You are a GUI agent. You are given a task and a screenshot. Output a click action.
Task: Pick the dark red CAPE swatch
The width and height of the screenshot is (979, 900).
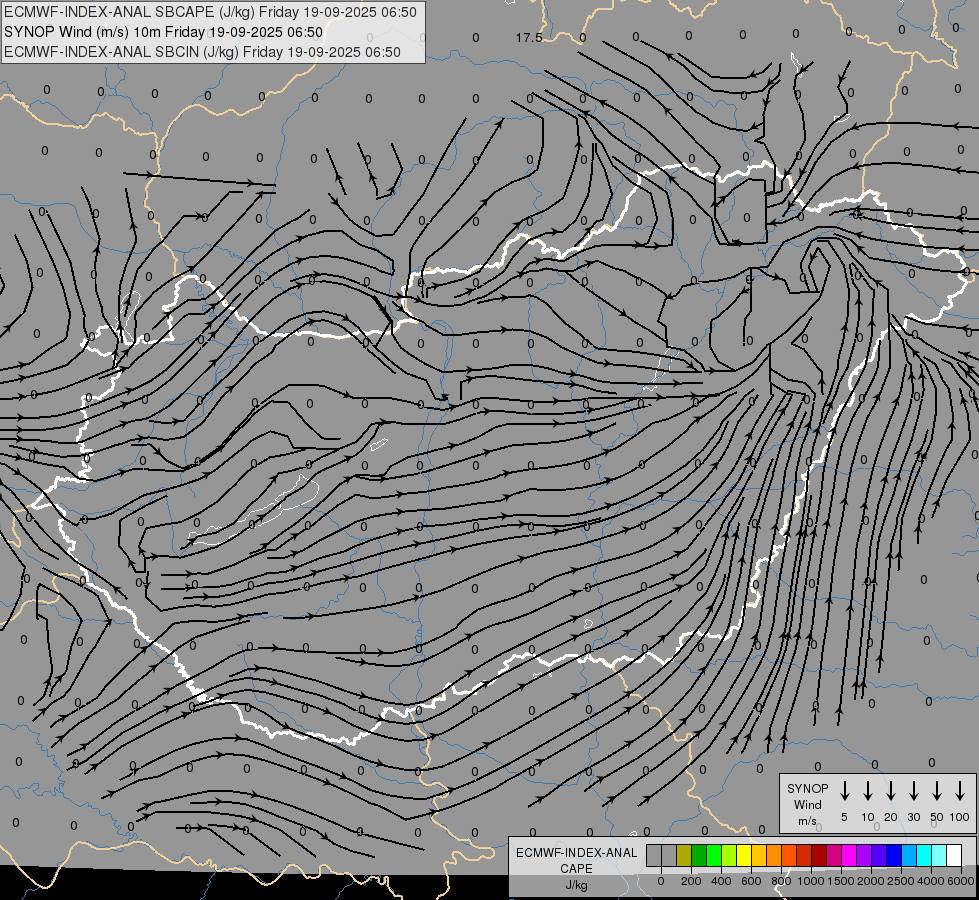coord(819,855)
